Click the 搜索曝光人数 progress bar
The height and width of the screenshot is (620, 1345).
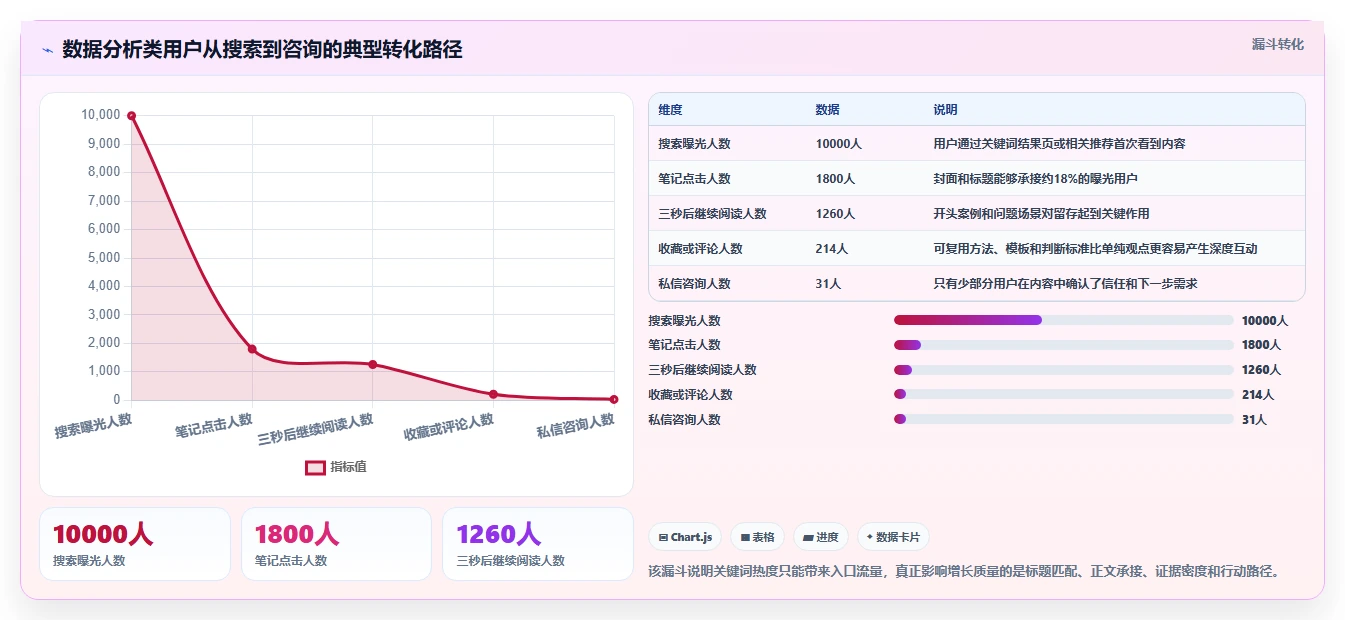(1064, 320)
